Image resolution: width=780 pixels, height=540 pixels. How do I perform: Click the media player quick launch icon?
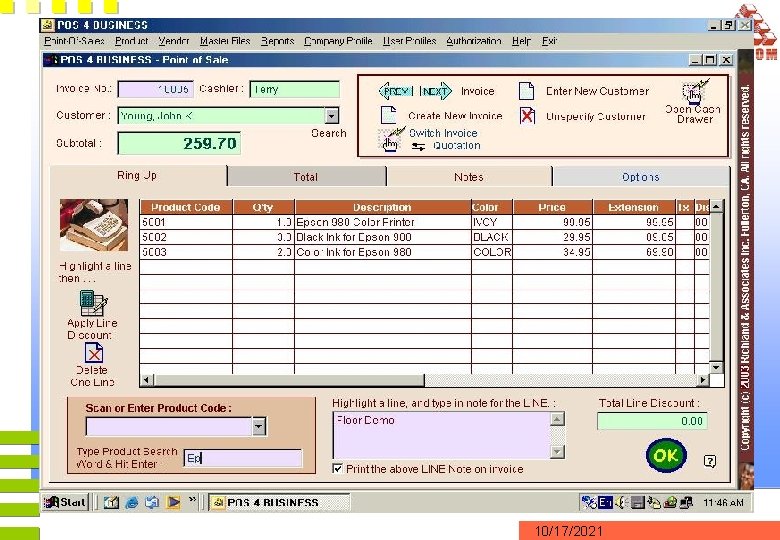173,502
